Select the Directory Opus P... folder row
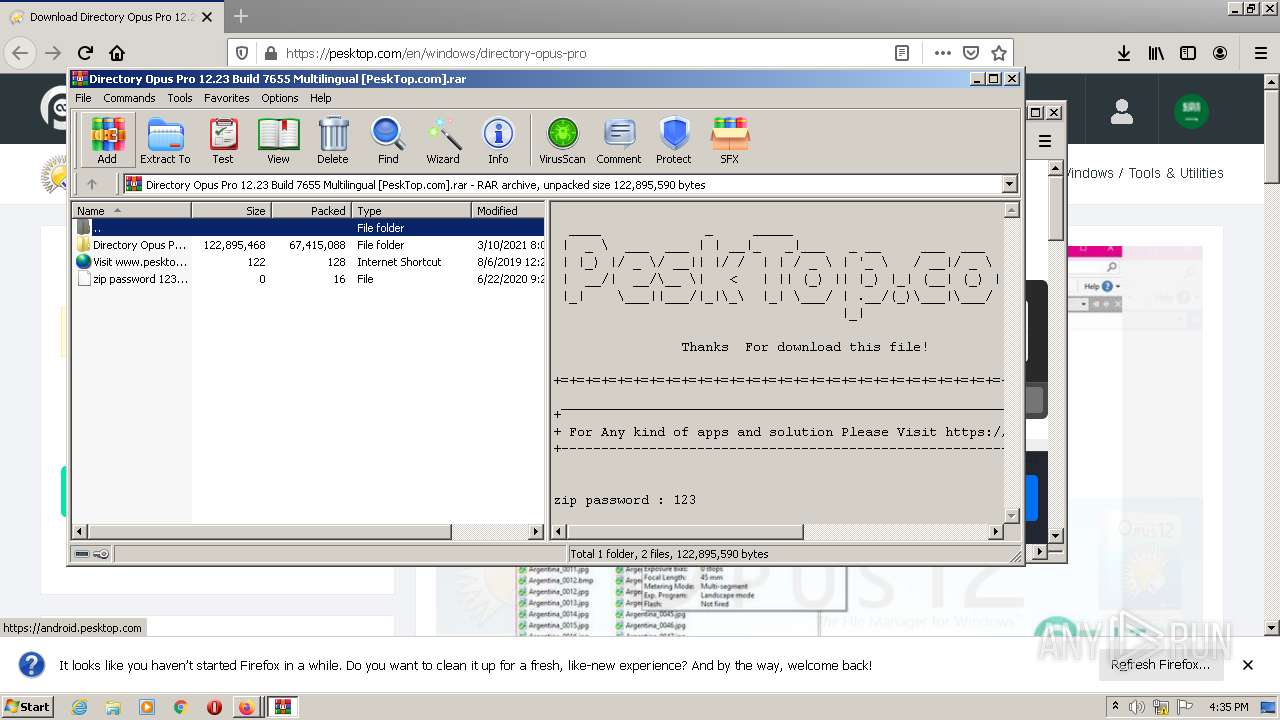This screenshot has width=1280, height=720. click(x=309, y=245)
